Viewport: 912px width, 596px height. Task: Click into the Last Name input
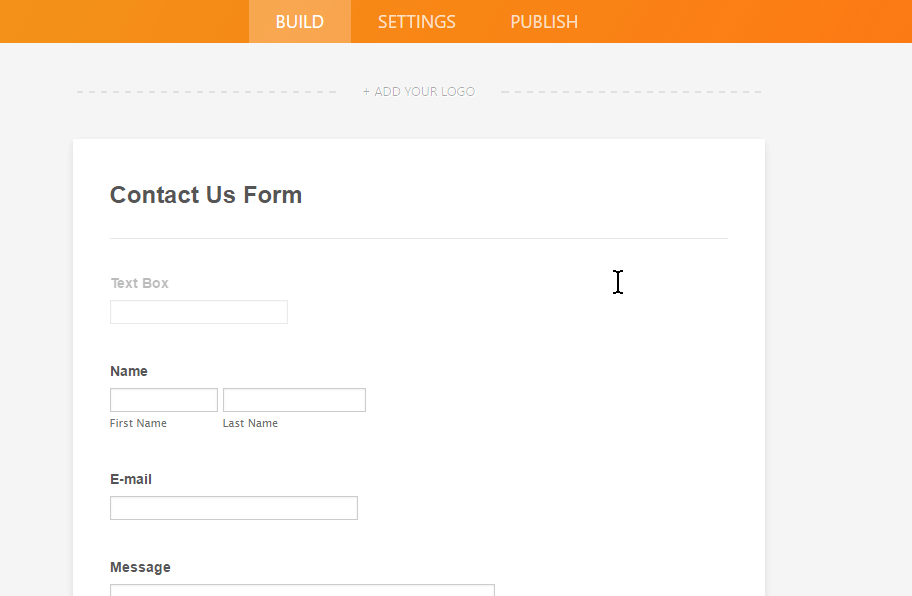[x=294, y=400]
